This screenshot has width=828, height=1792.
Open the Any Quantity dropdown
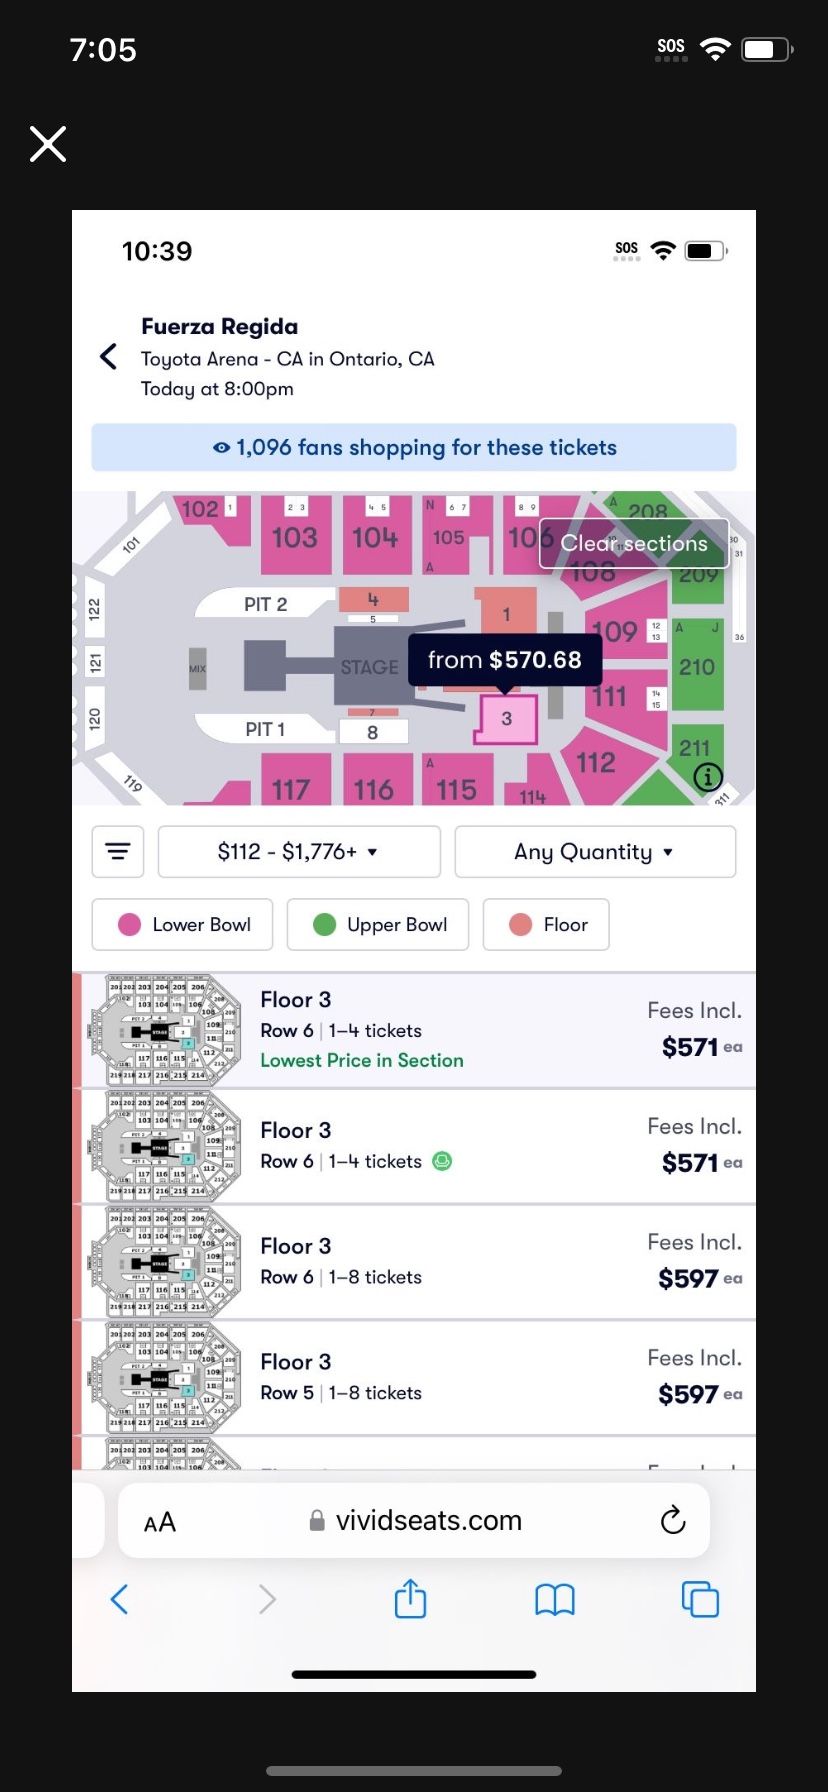click(595, 852)
